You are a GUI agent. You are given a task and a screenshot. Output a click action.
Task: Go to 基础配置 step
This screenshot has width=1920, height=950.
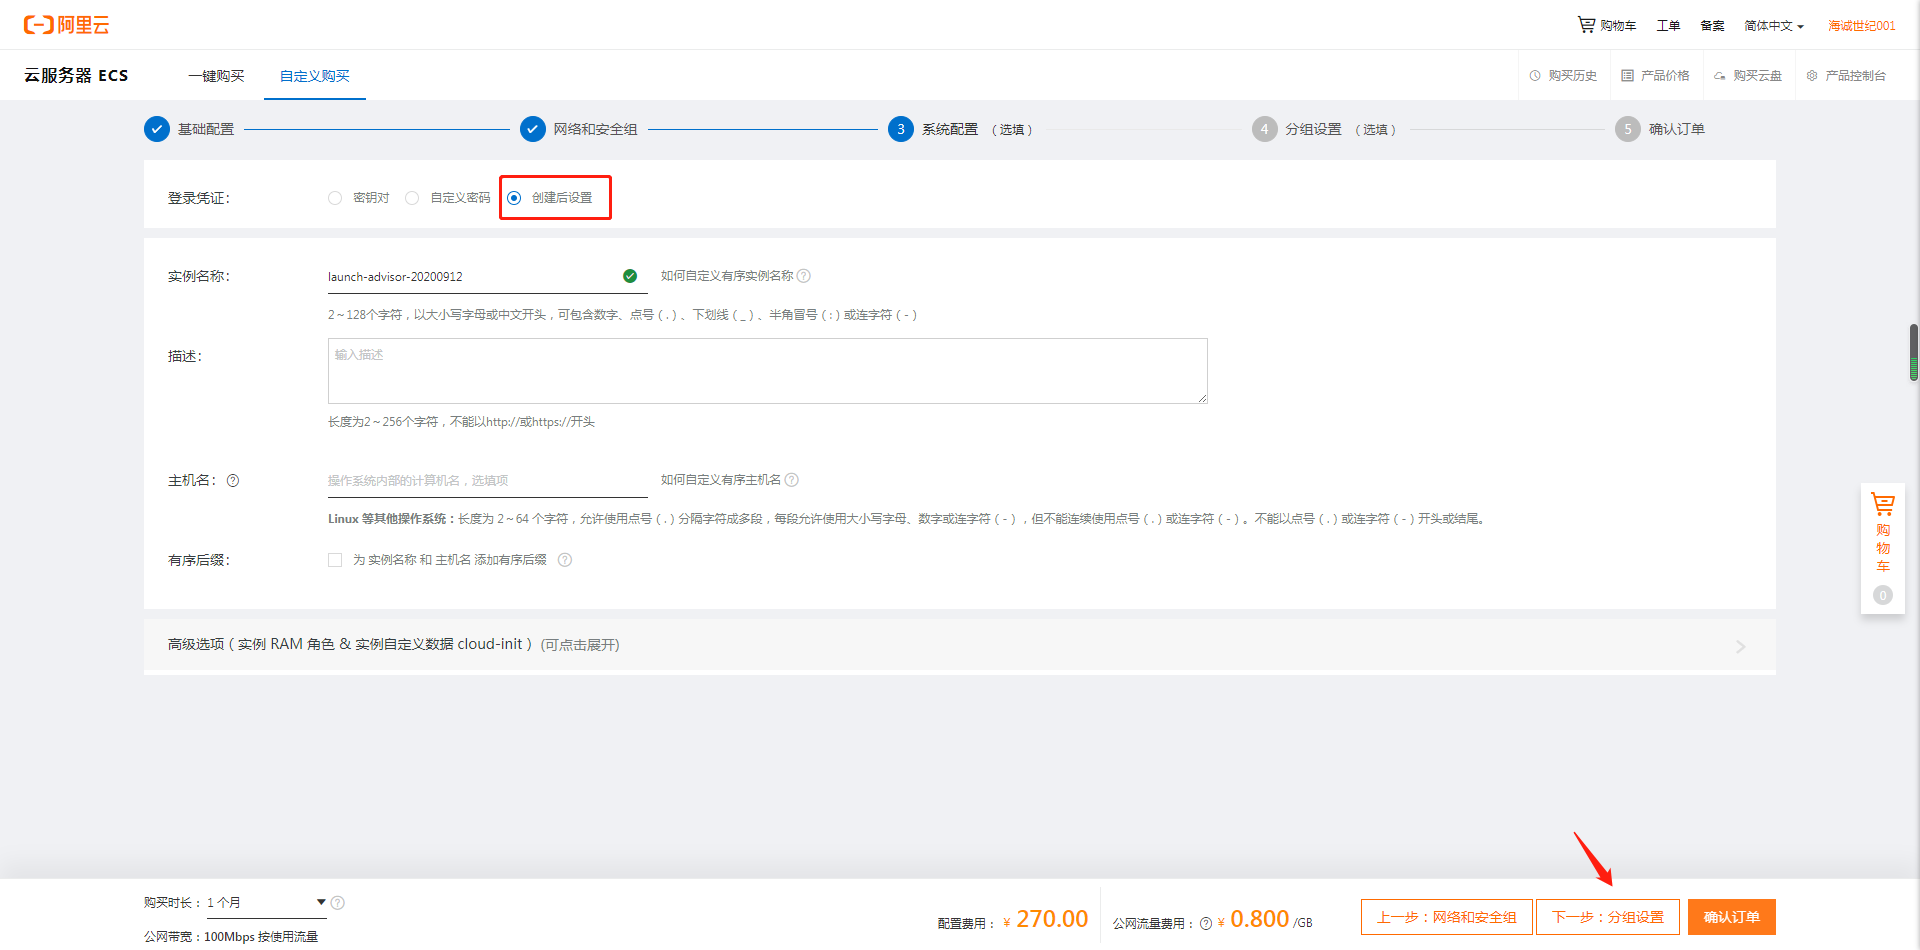[206, 130]
